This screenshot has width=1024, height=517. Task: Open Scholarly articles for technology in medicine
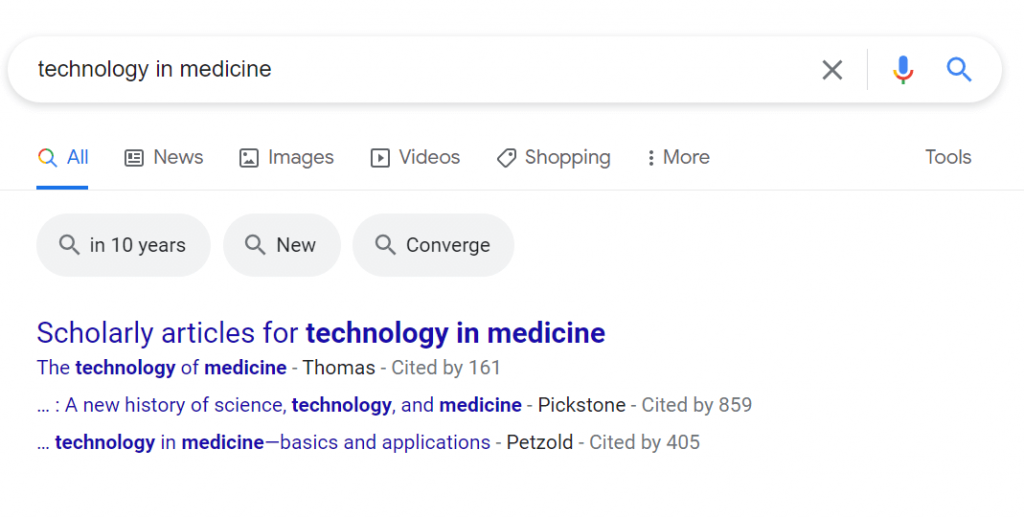321,333
